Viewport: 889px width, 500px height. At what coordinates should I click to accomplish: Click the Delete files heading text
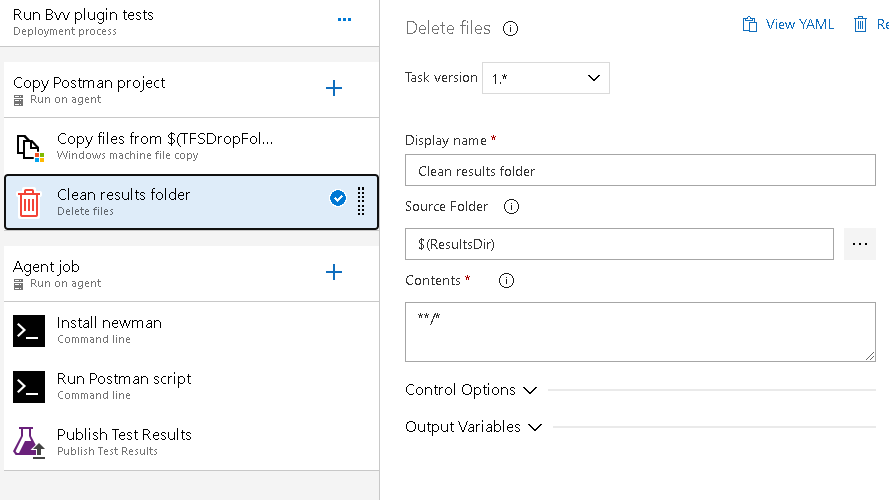448,28
